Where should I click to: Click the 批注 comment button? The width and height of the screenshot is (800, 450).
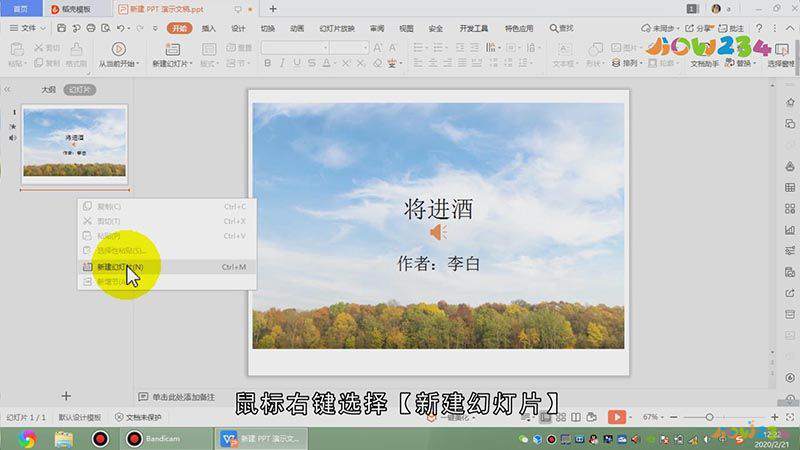(731, 28)
